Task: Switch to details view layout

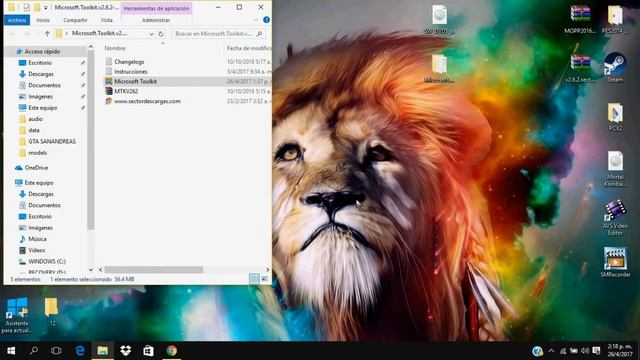Action: click(x=254, y=279)
